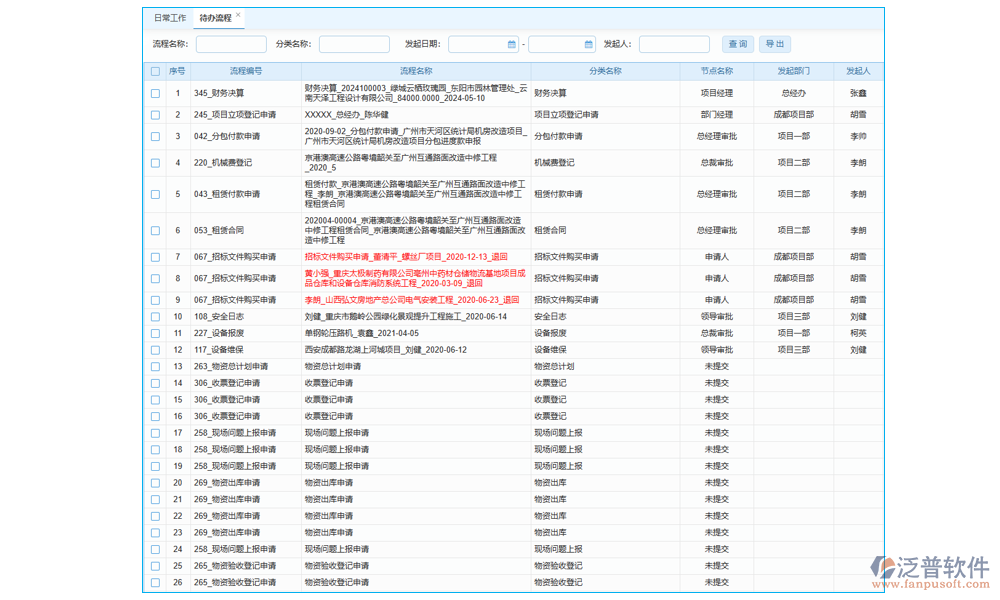Sort by the 流程编号 column header
Viewport: 1000px width, 600px height.
point(246,71)
